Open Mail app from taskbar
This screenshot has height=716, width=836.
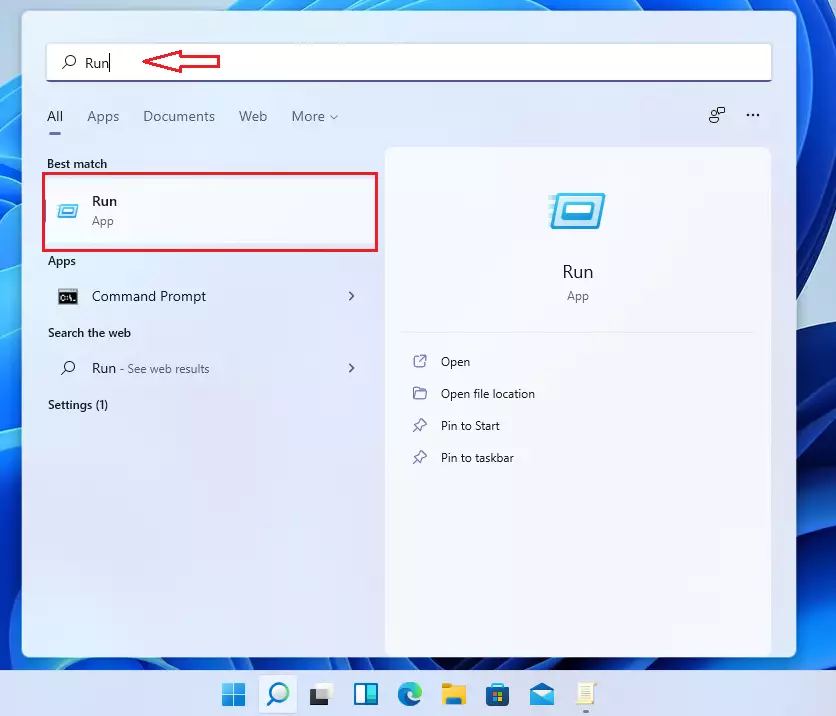point(542,694)
